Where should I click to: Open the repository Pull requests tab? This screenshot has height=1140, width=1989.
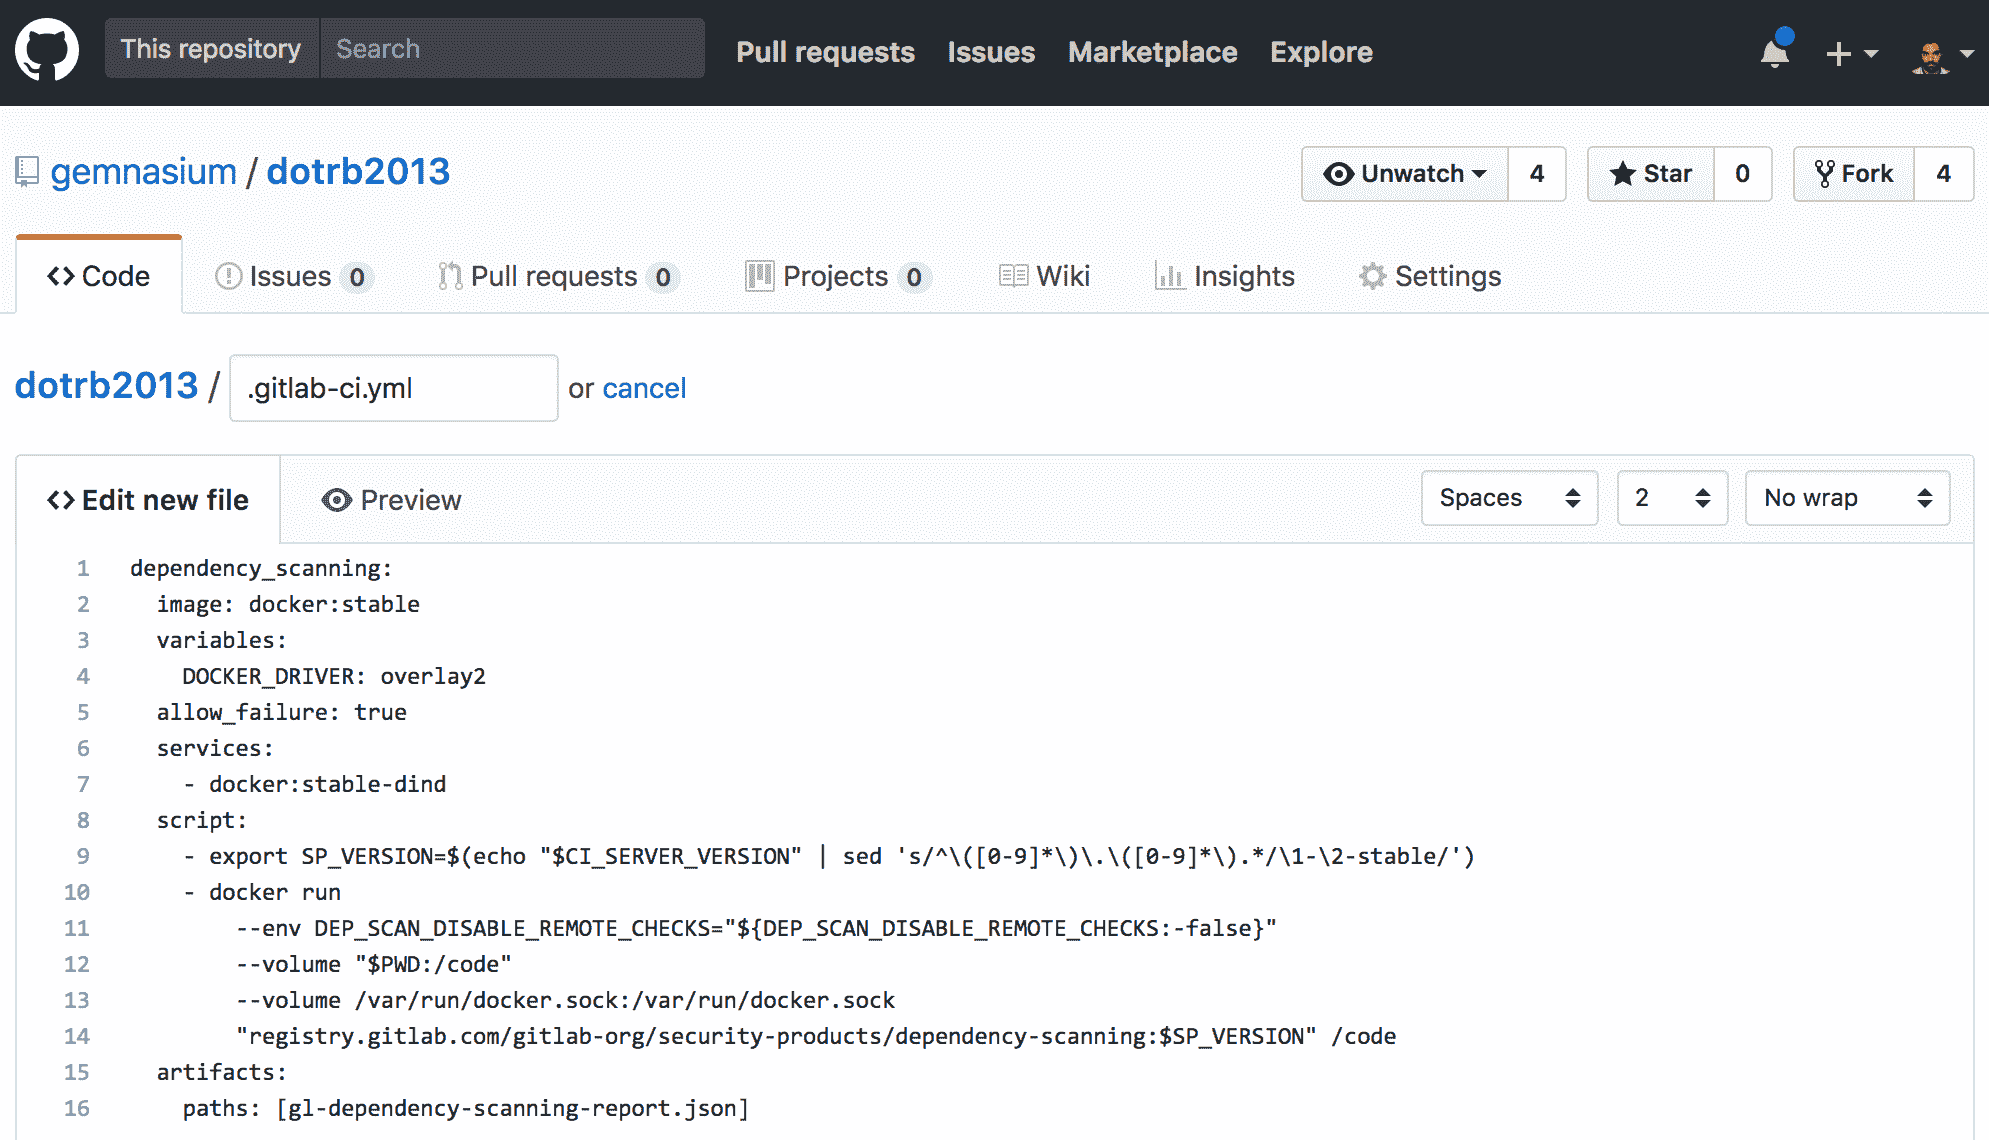click(559, 276)
